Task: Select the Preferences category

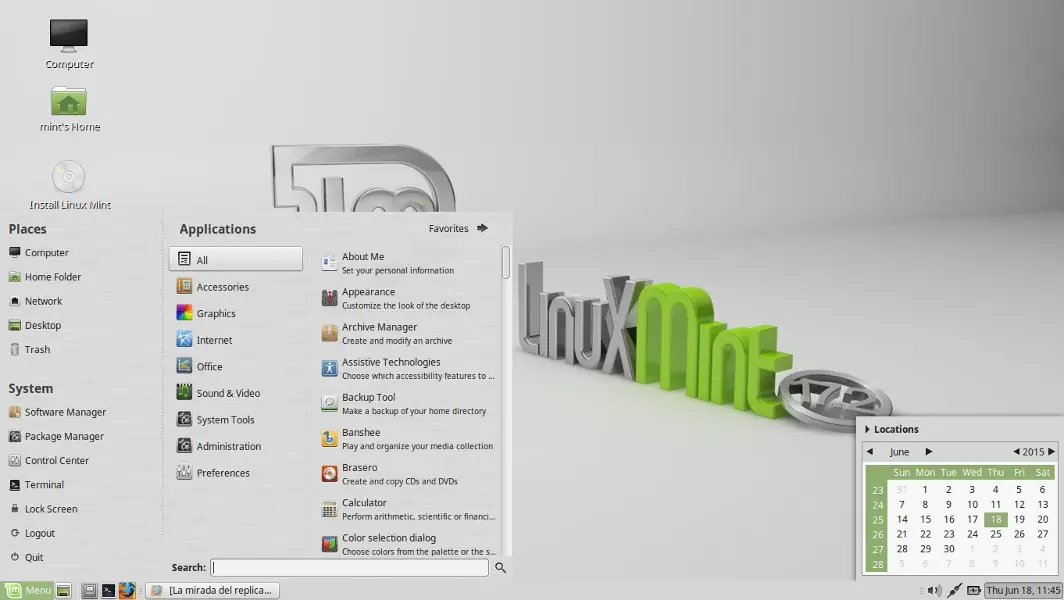Action: [236, 472]
